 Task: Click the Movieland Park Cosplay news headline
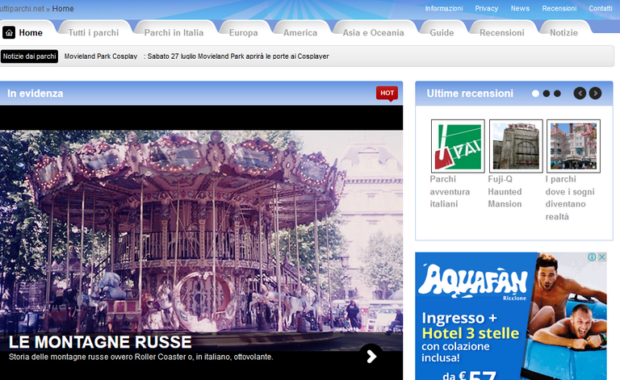point(101,56)
